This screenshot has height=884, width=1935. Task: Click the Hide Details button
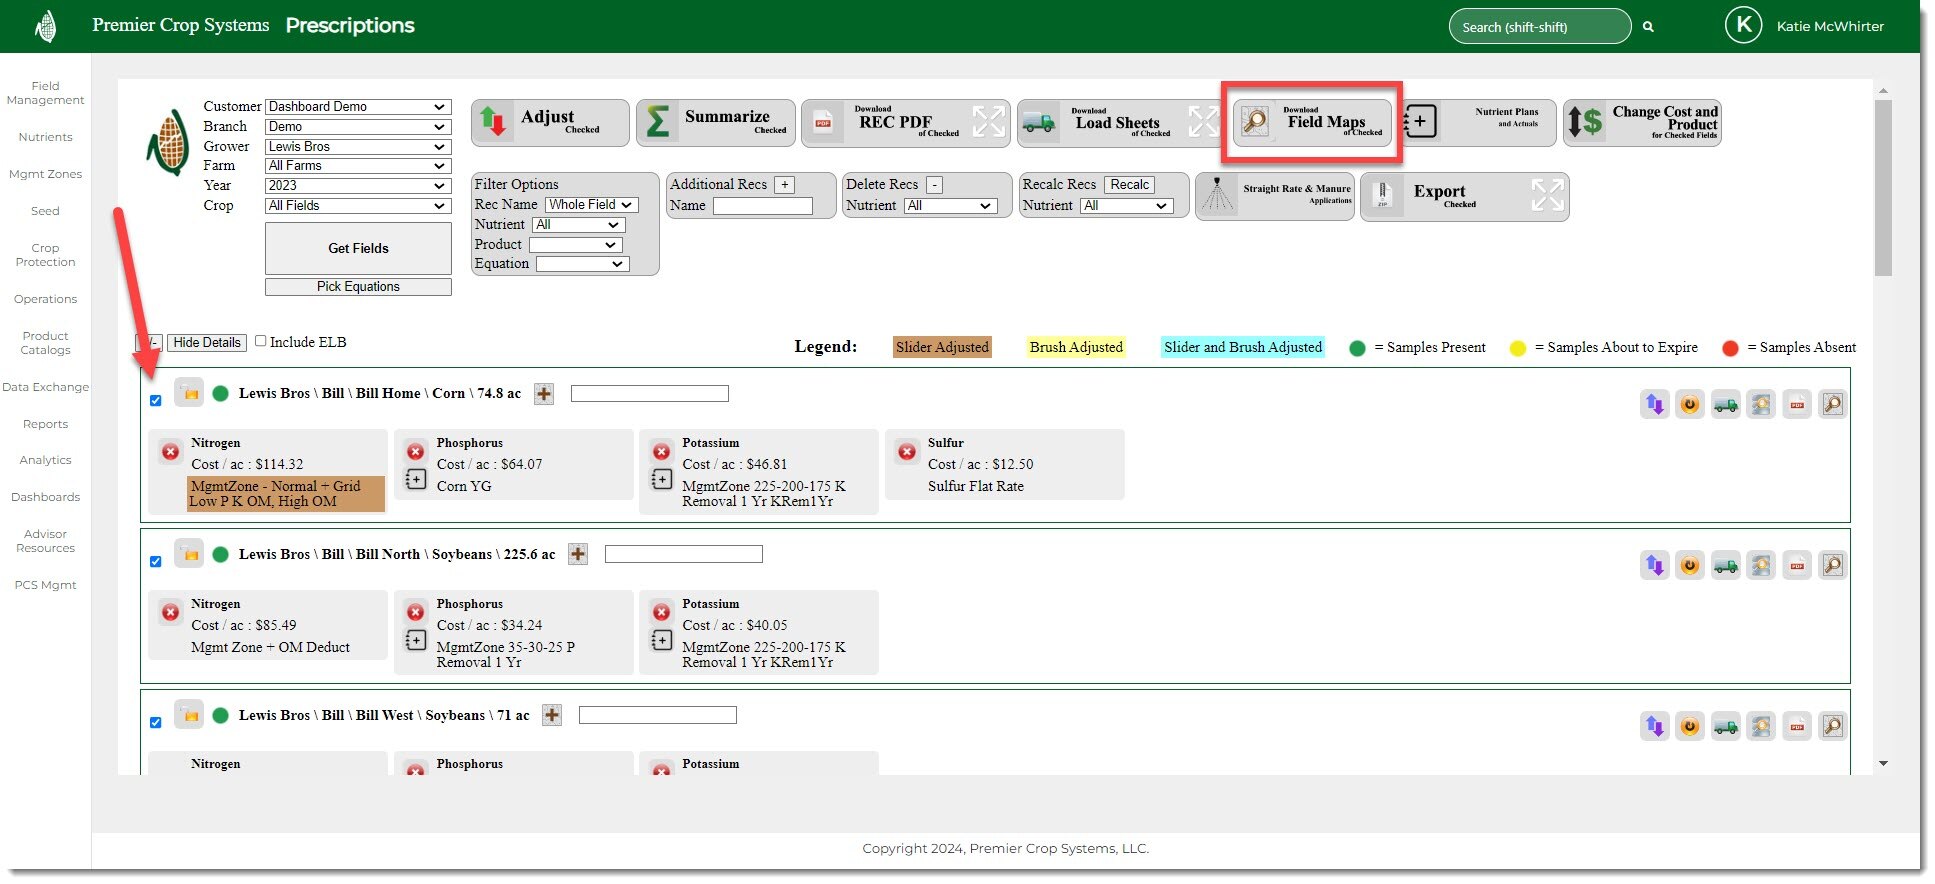coord(207,342)
